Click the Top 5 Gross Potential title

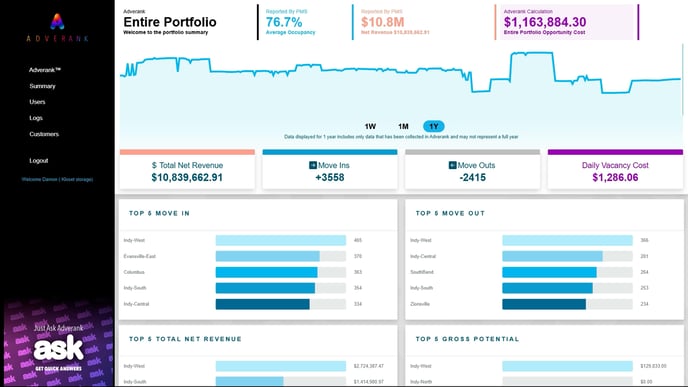(x=467, y=339)
